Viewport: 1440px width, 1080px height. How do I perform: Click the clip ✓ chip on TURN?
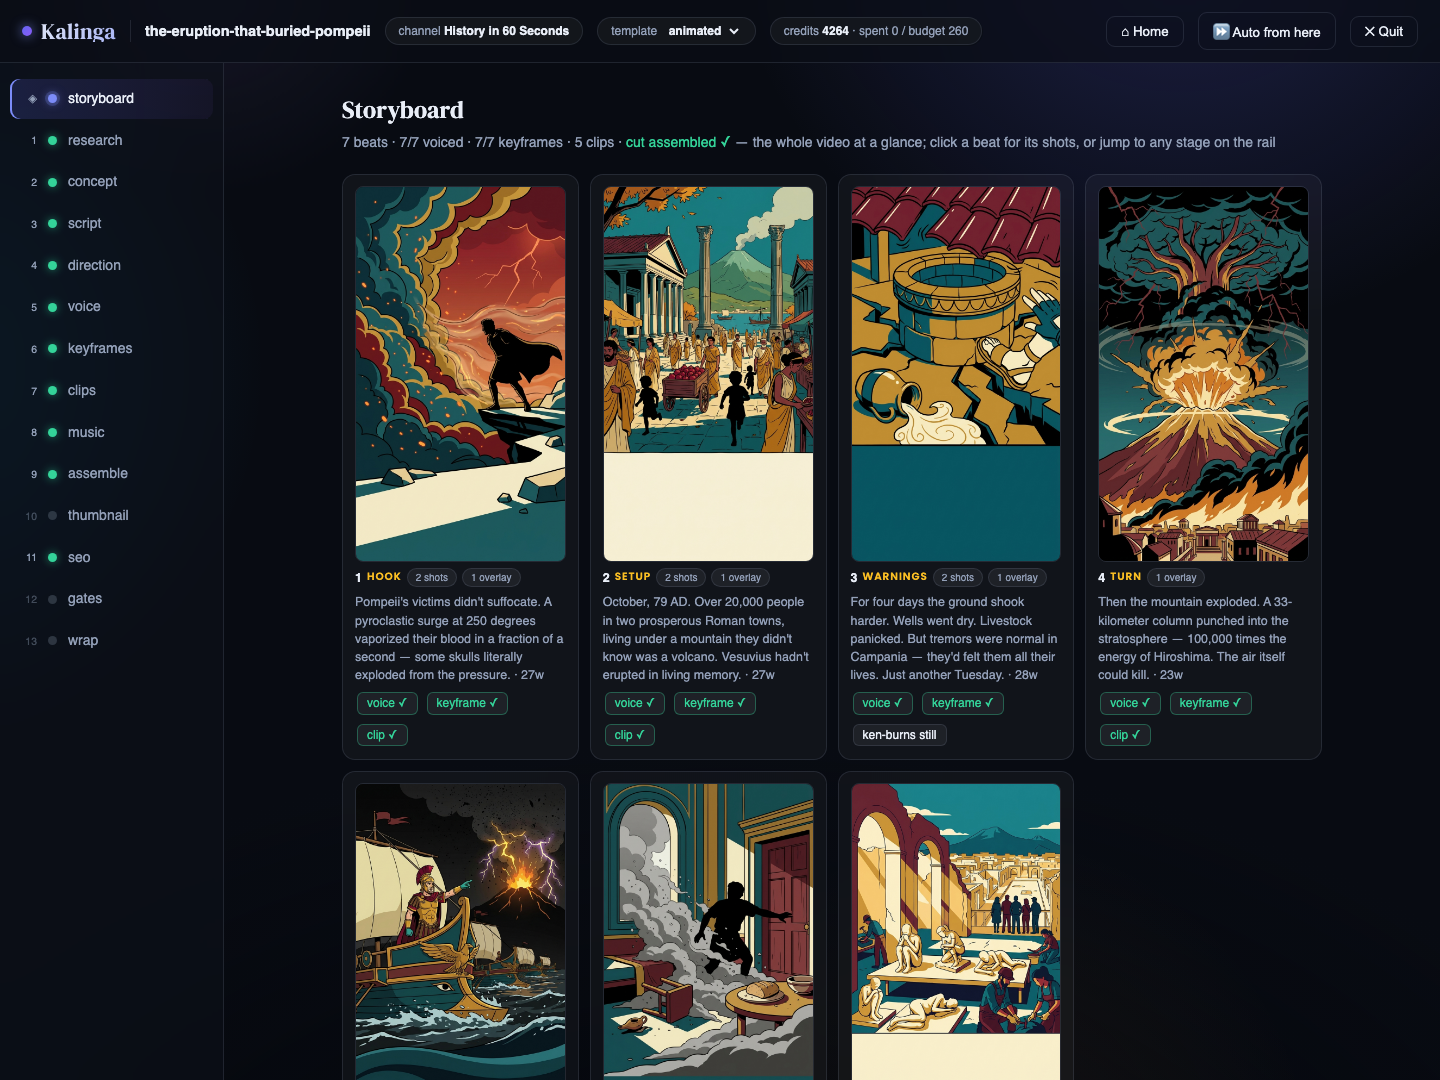coord(1125,735)
